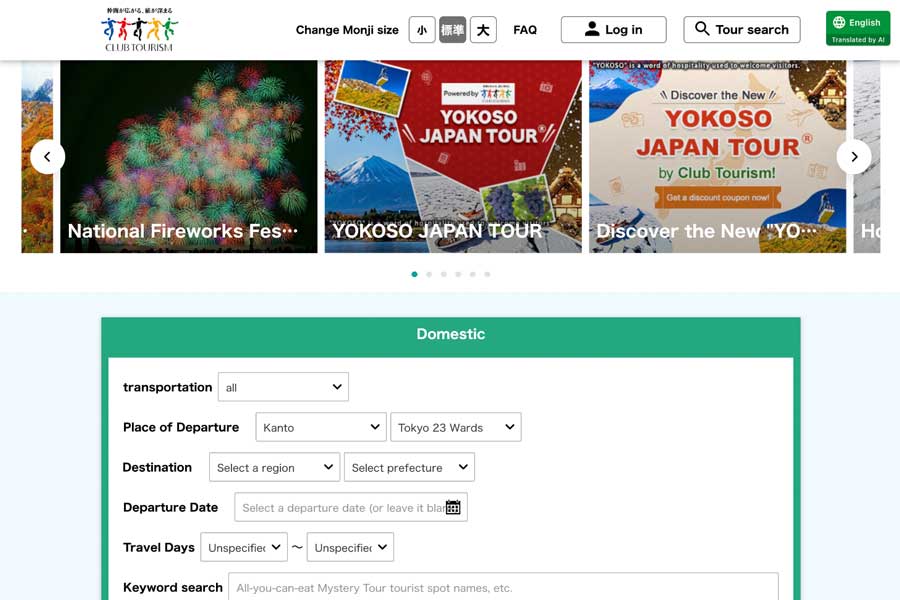
Task: Open the Kanto departure region dropdown
Action: coord(321,427)
